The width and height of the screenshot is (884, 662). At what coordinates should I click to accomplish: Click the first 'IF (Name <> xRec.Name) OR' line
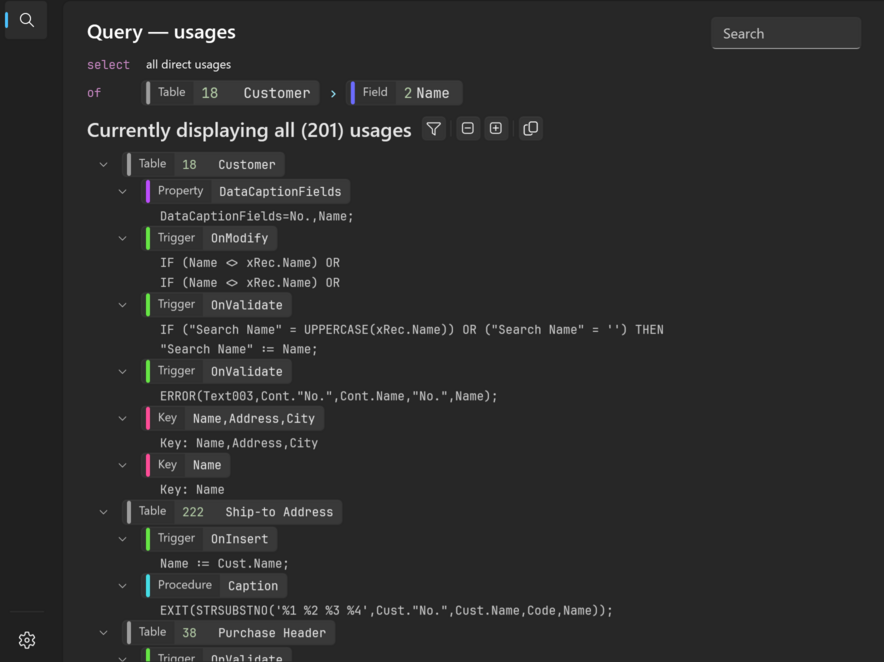point(250,263)
